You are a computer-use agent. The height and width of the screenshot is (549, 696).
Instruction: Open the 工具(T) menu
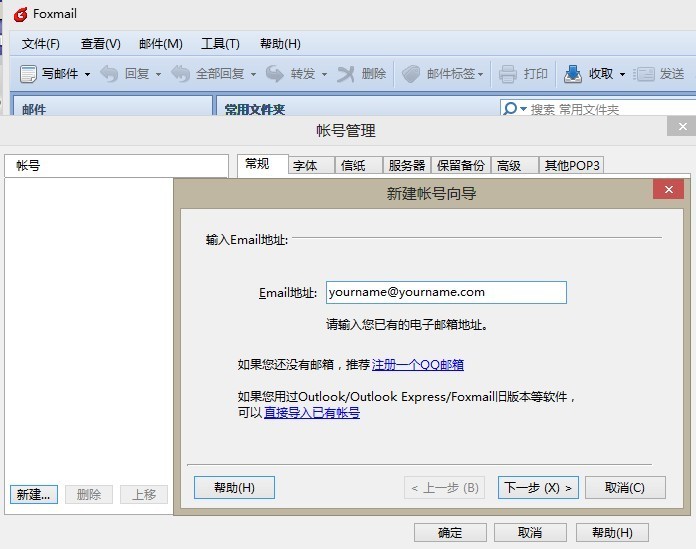coord(220,44)
